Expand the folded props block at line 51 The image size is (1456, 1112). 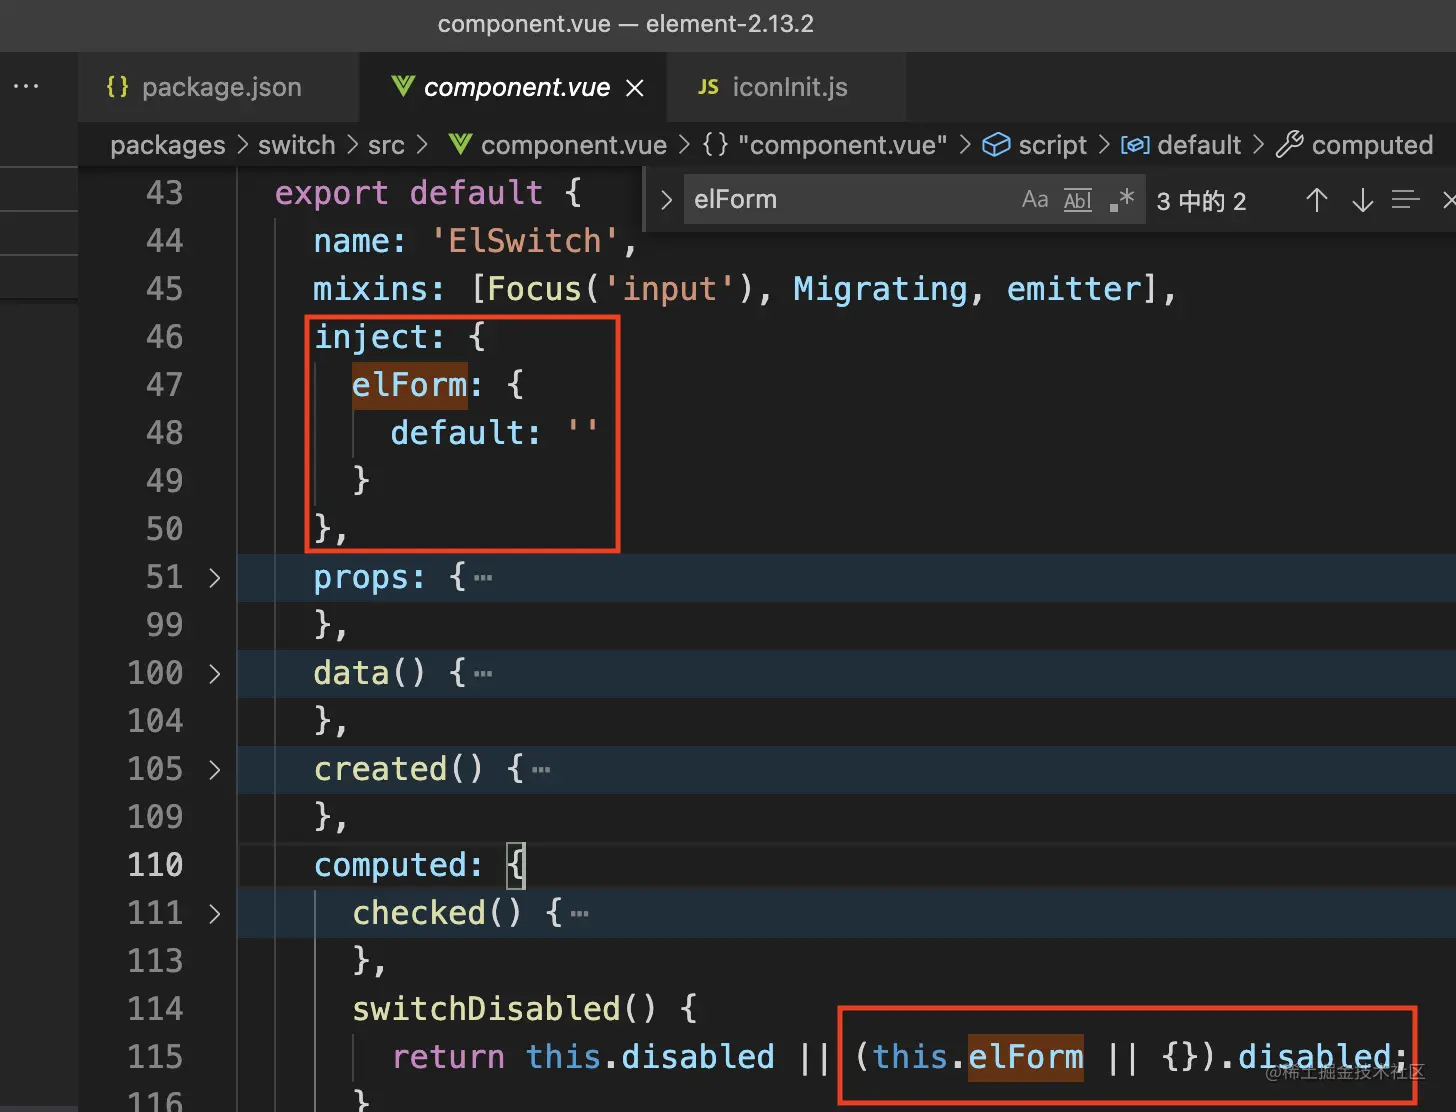tap(214, 578)
